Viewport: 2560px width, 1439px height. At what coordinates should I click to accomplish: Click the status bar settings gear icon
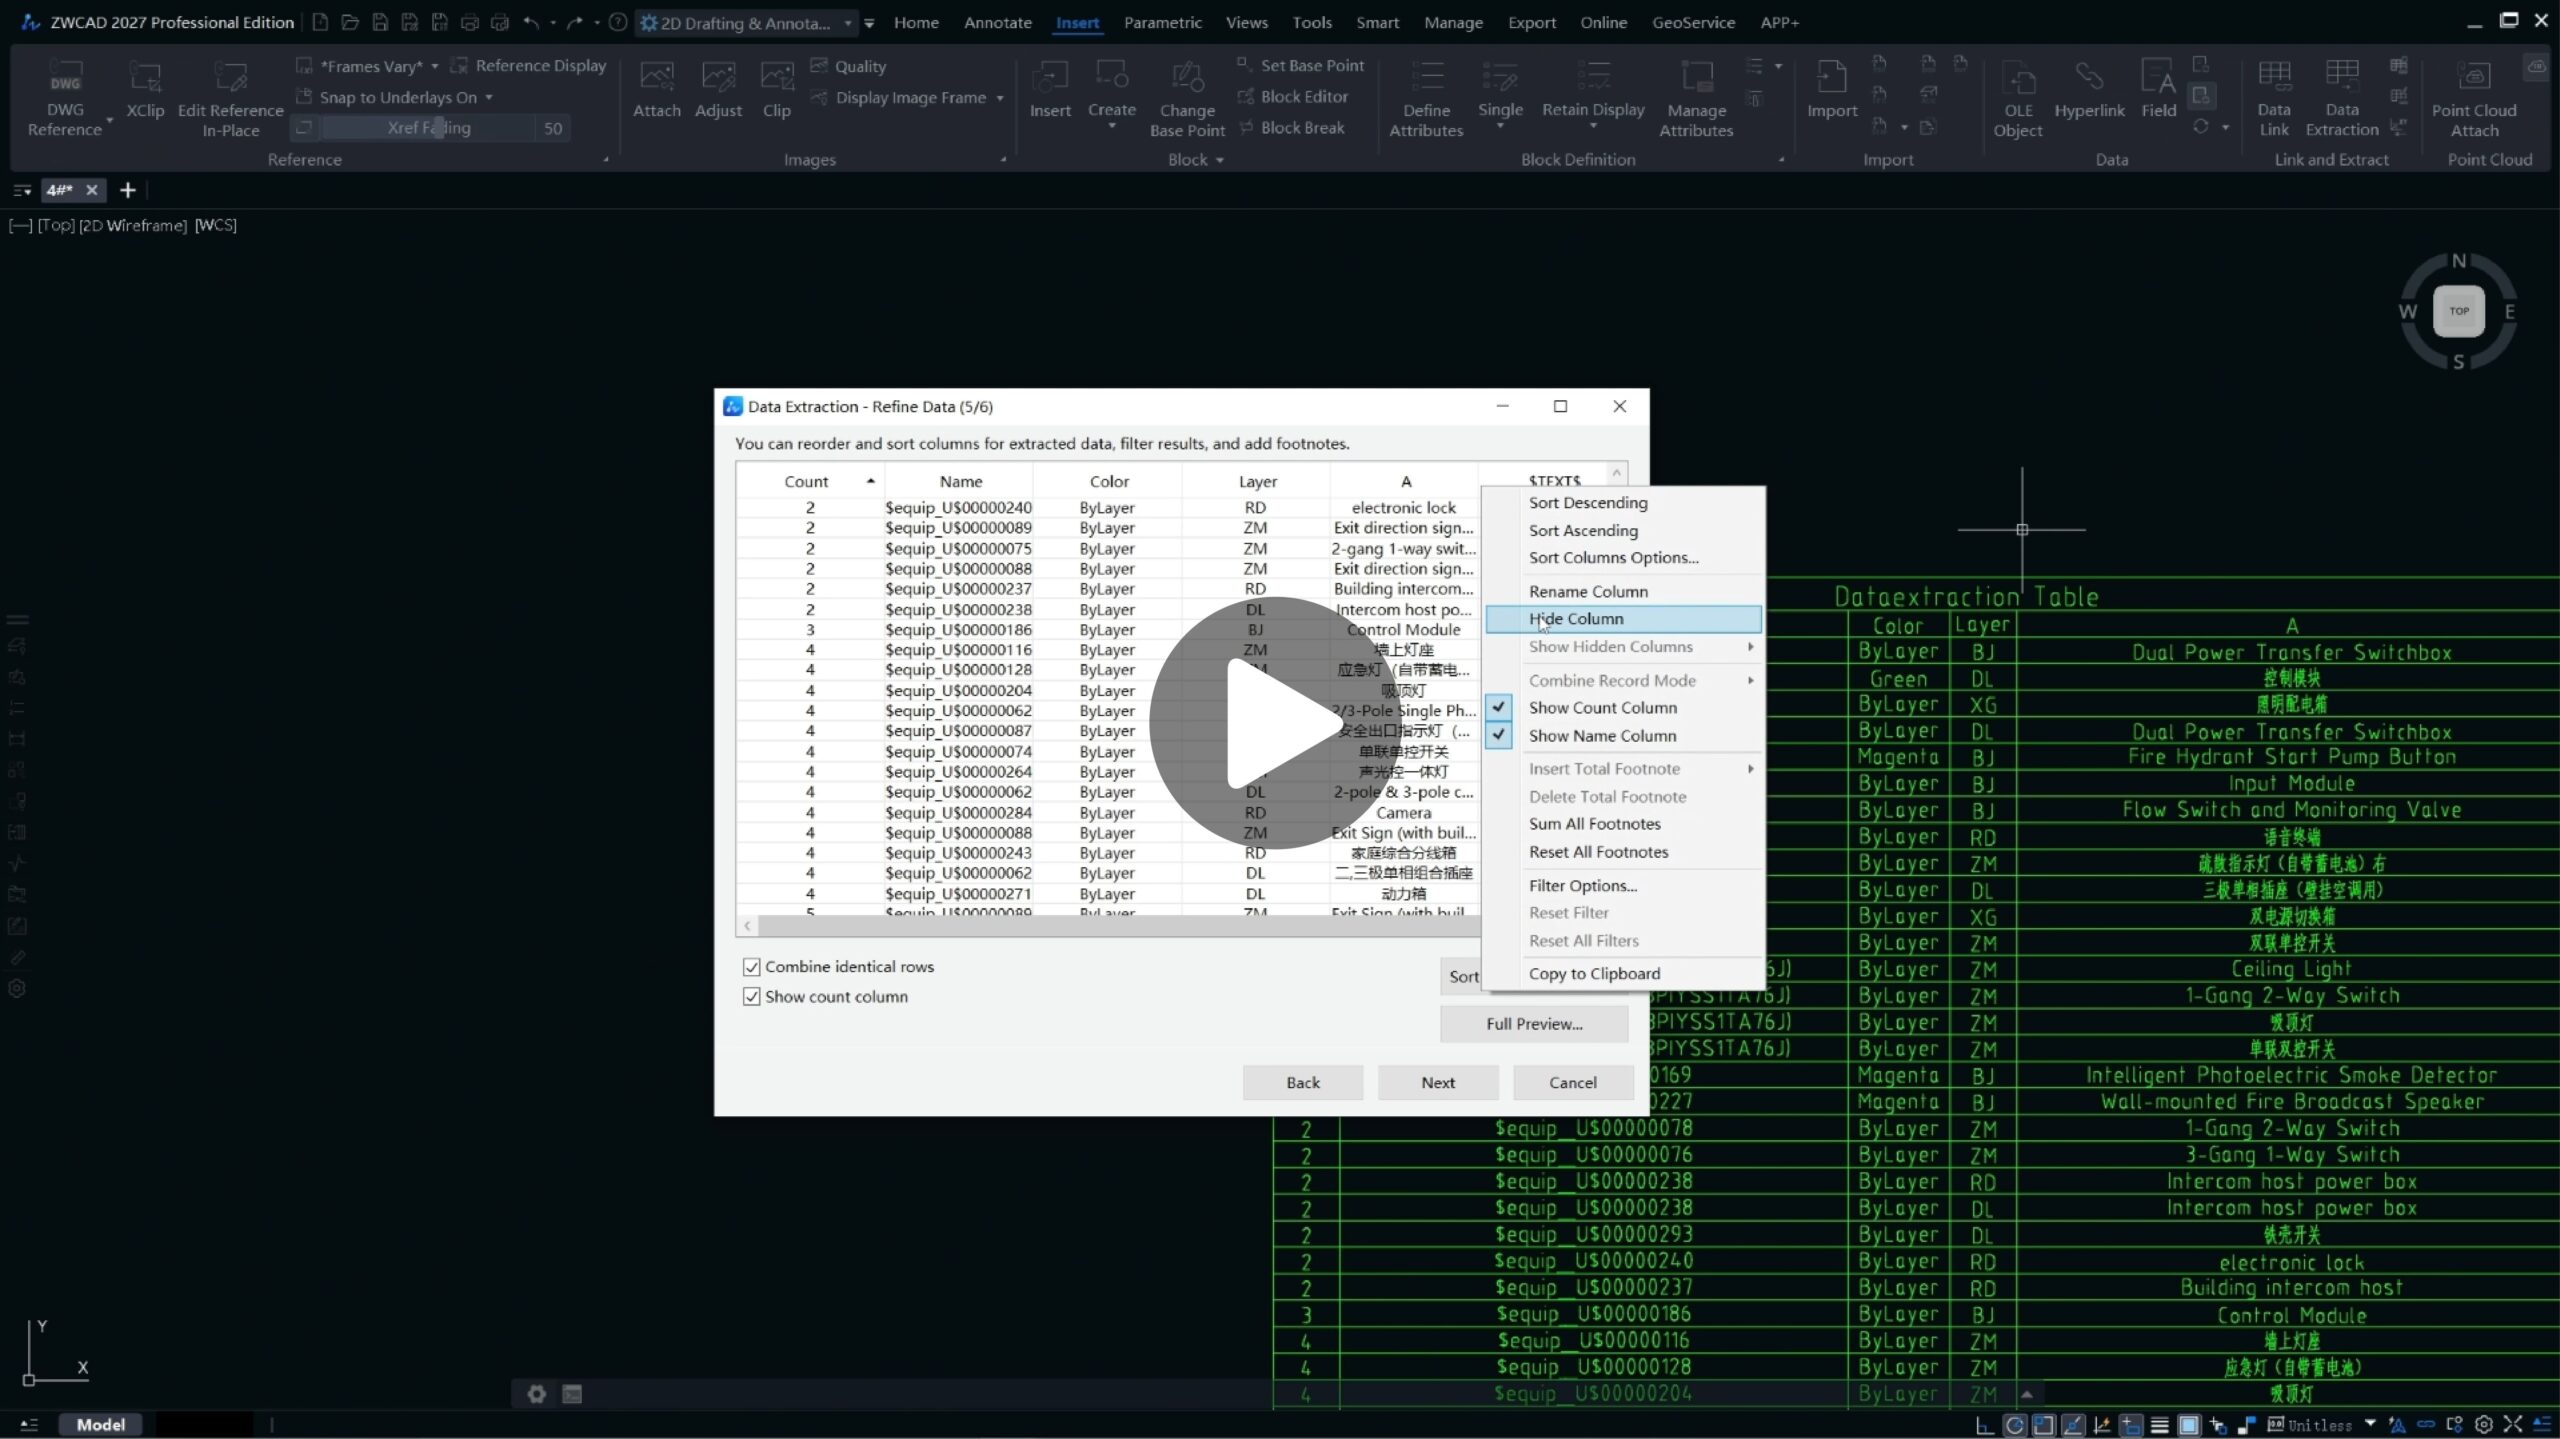(2484, 1424)
